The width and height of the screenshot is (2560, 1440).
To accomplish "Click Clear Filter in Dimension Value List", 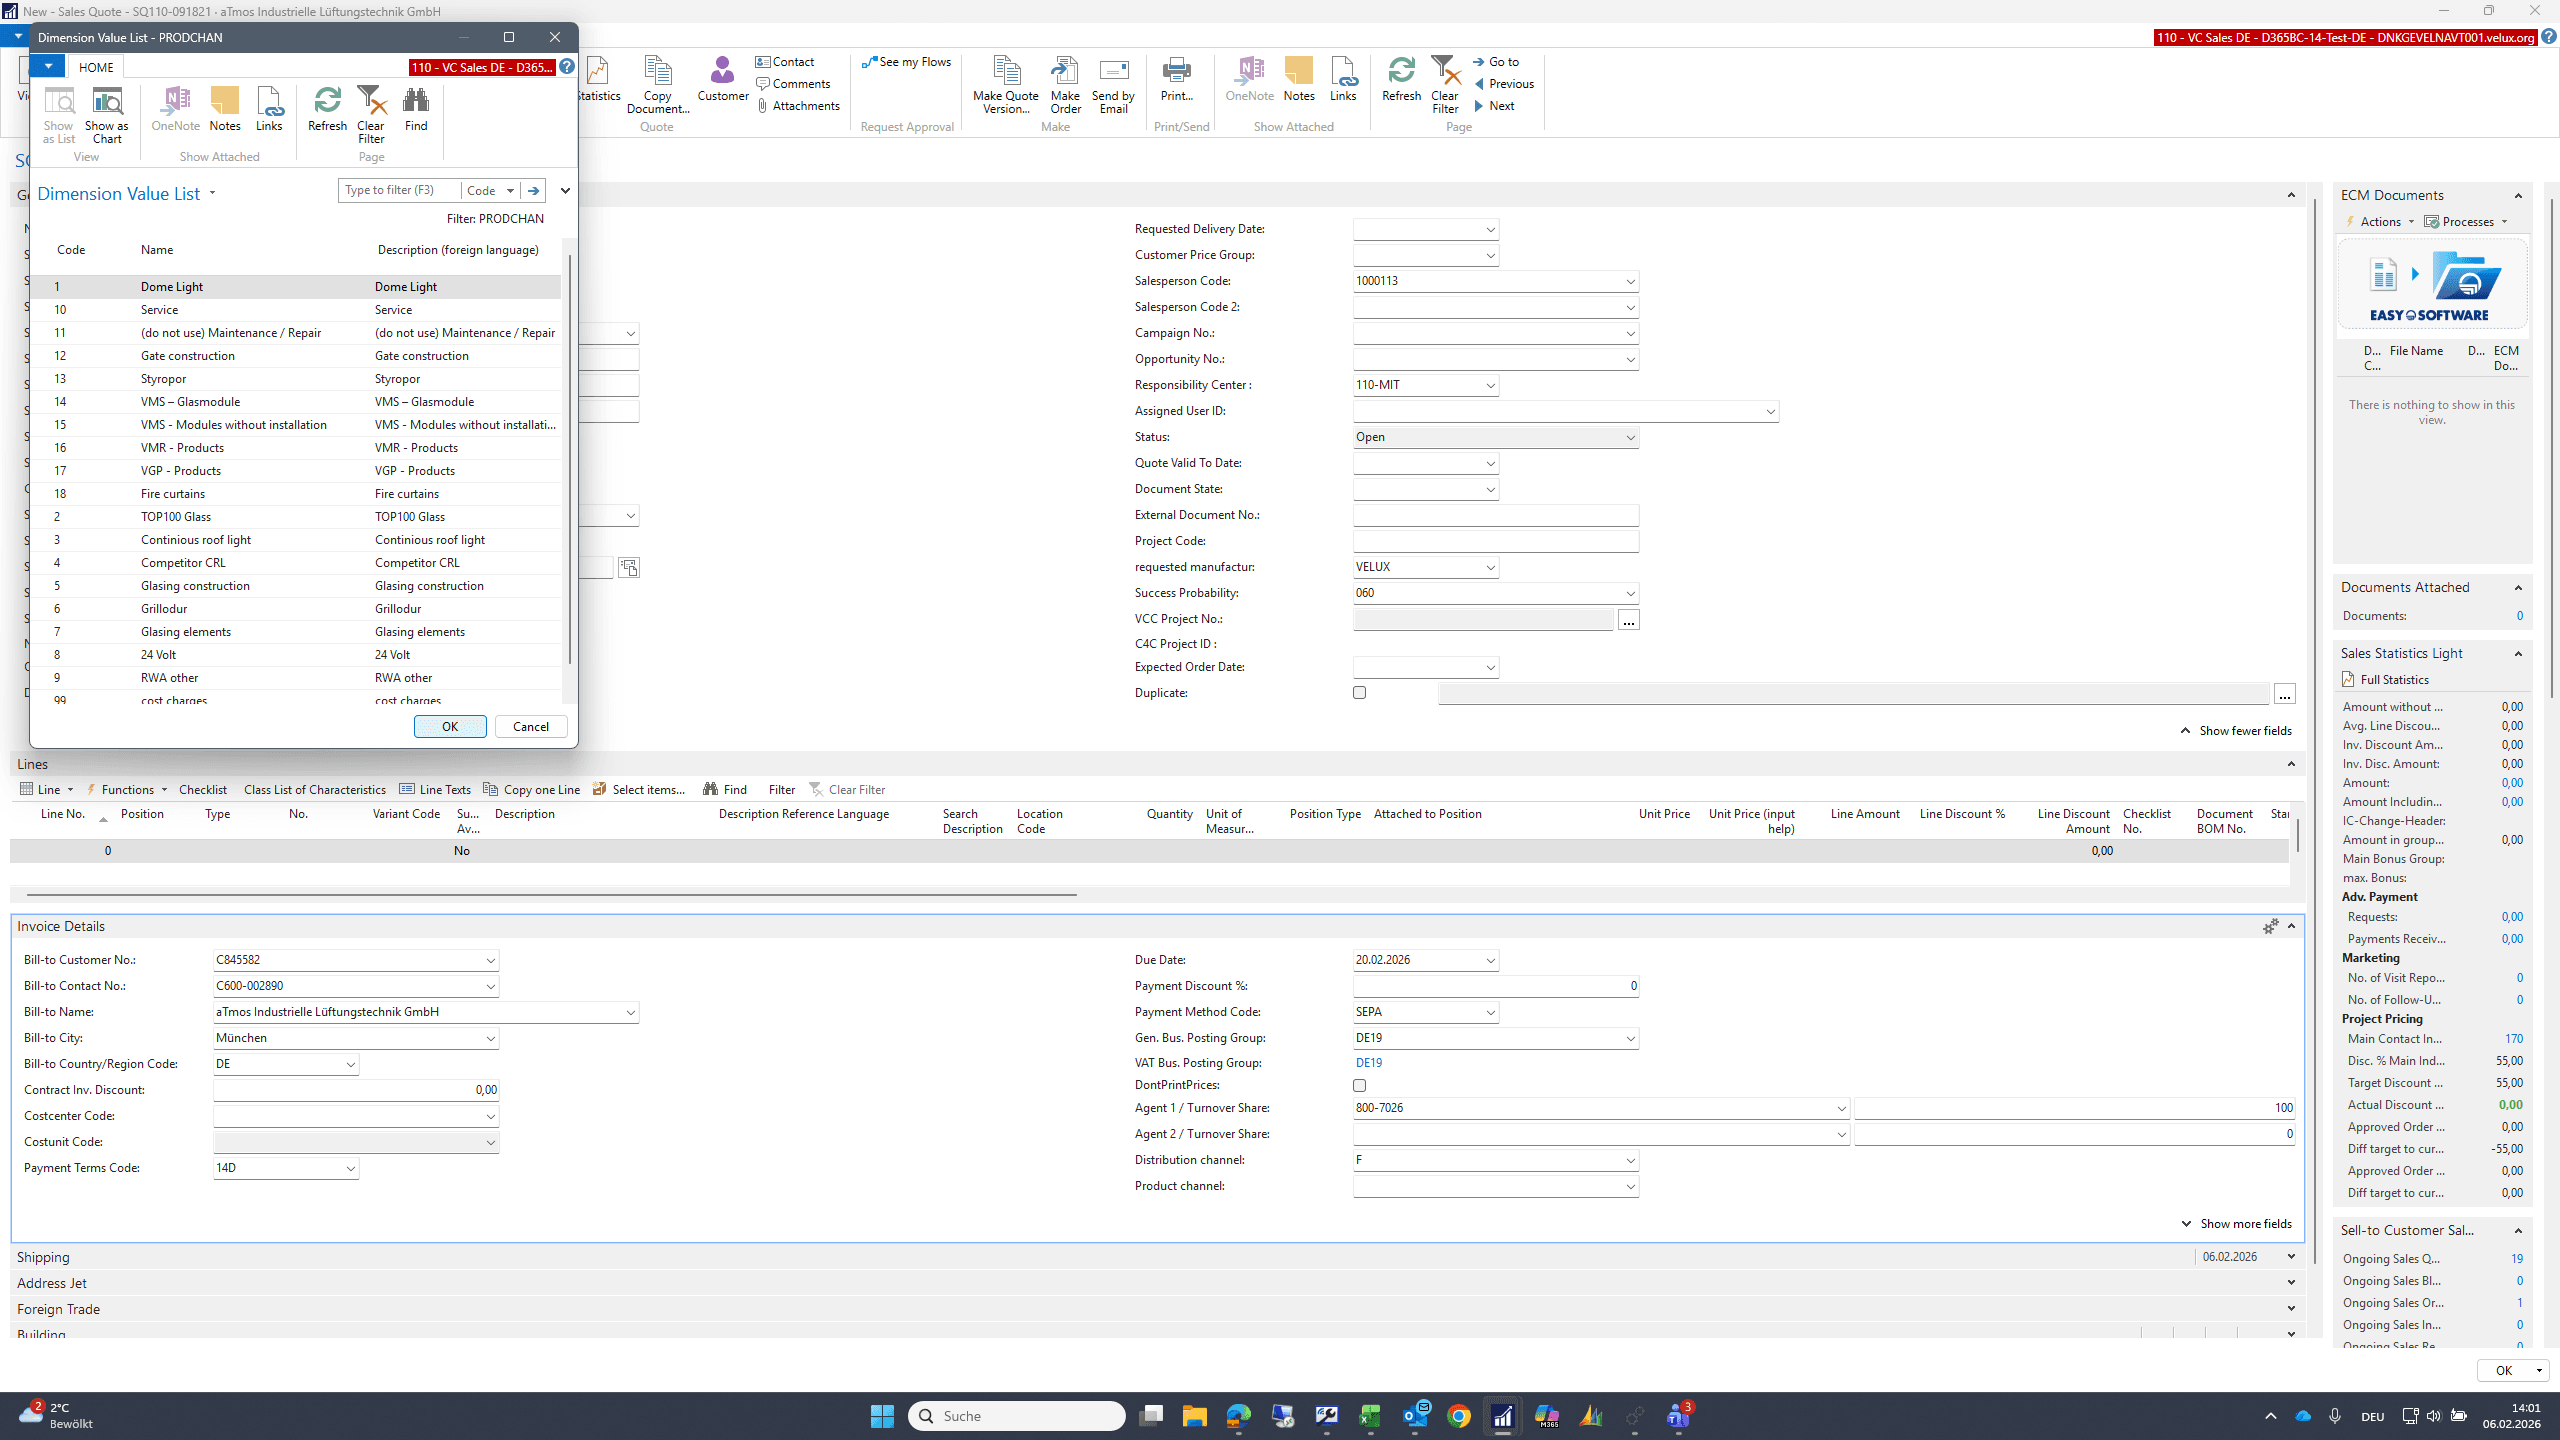I will coord(371,114).
